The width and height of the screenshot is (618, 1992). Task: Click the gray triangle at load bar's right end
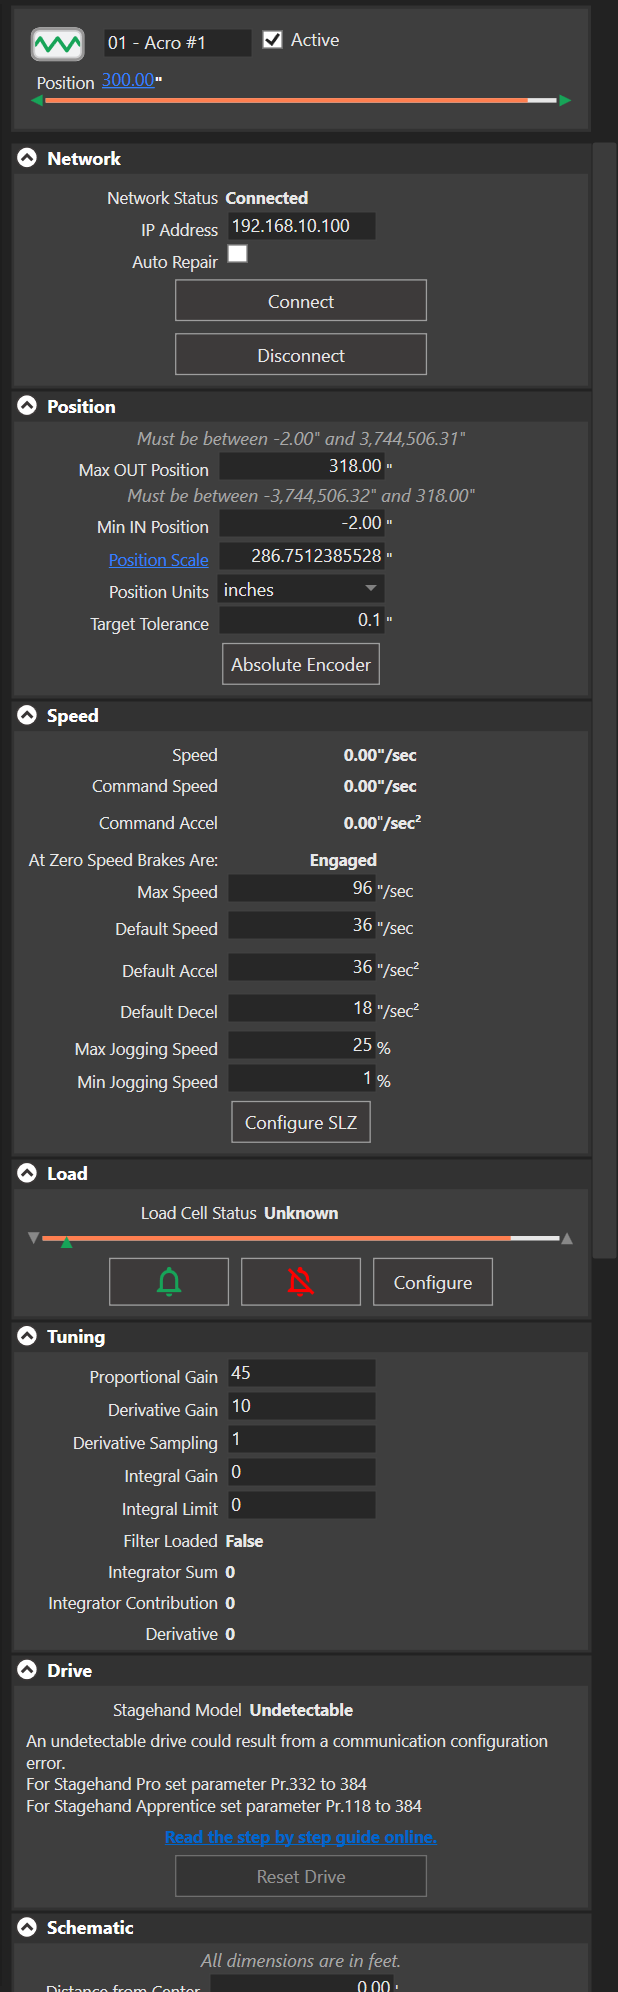tap(567, 1238)
